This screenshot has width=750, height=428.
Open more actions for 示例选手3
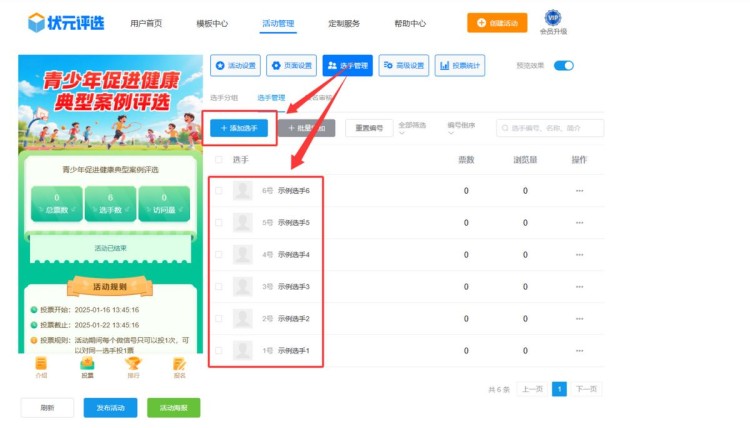click(579, 287)
